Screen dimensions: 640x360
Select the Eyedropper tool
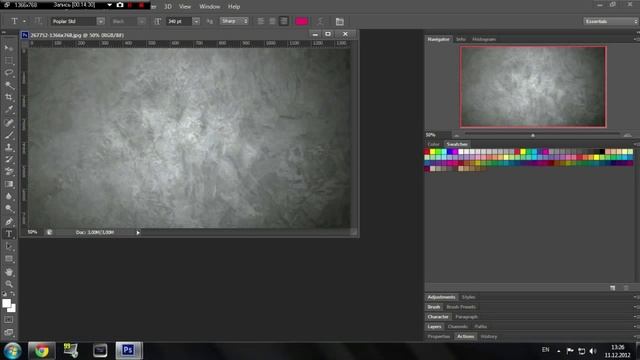(9, 110)
